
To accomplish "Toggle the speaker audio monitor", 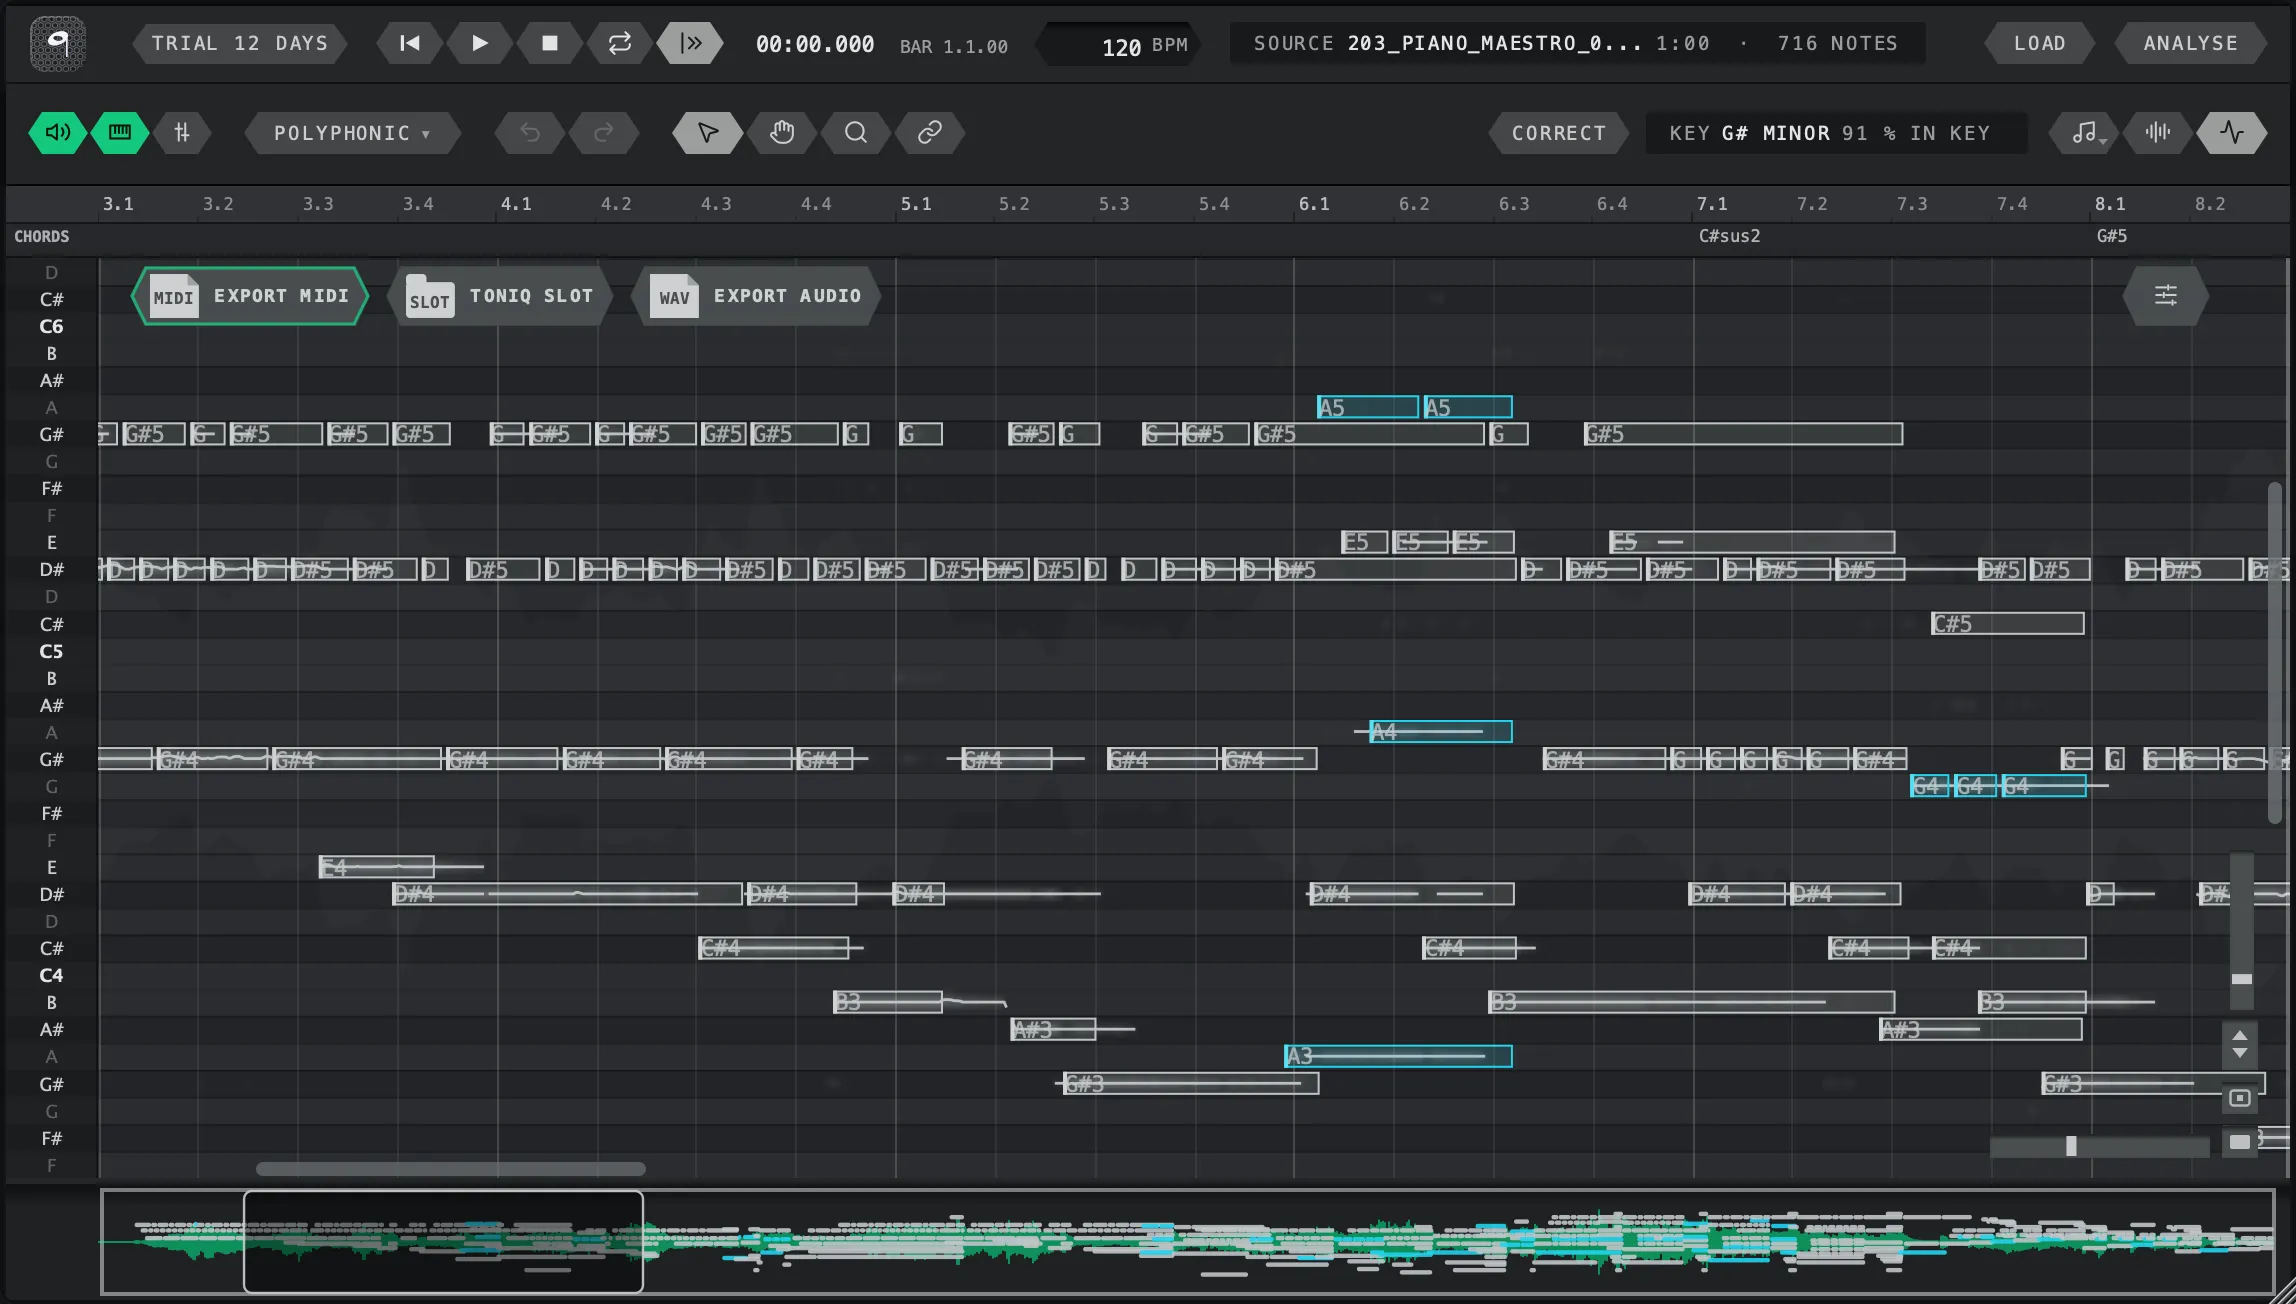I will pyautogui.click(x=57, y=132).
